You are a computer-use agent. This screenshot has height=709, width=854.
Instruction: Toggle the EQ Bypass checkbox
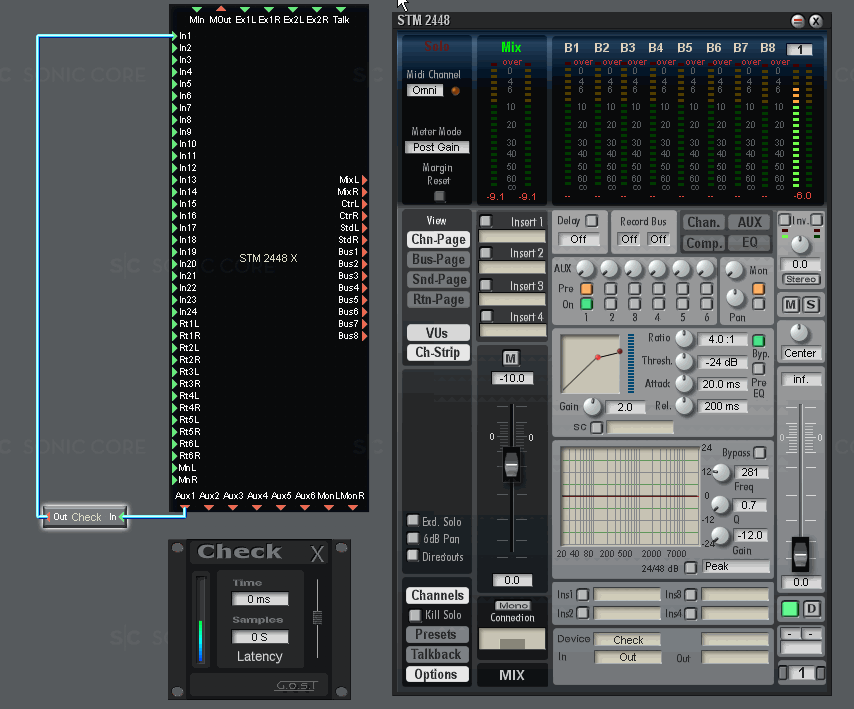point(760,453)
